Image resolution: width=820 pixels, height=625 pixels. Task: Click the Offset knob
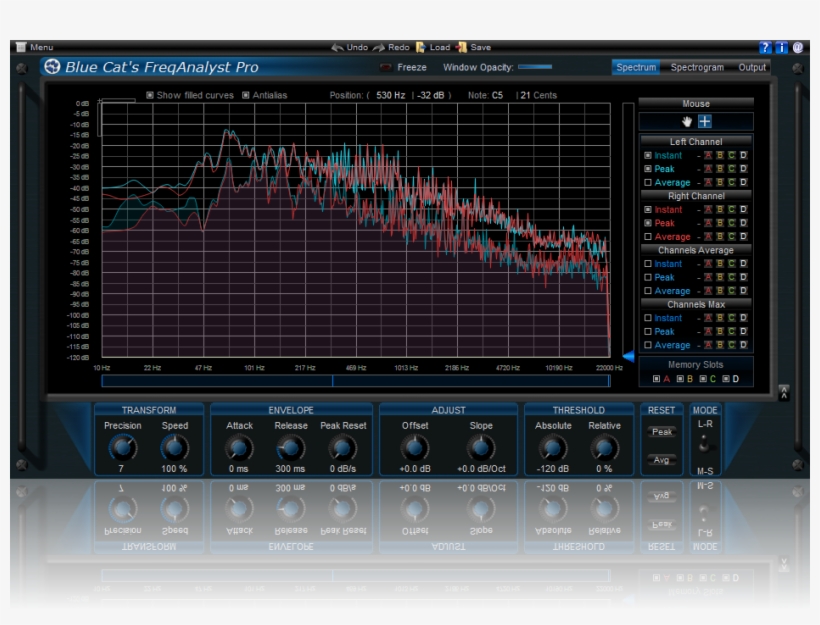pyautogui.click(x=415, y=448)
